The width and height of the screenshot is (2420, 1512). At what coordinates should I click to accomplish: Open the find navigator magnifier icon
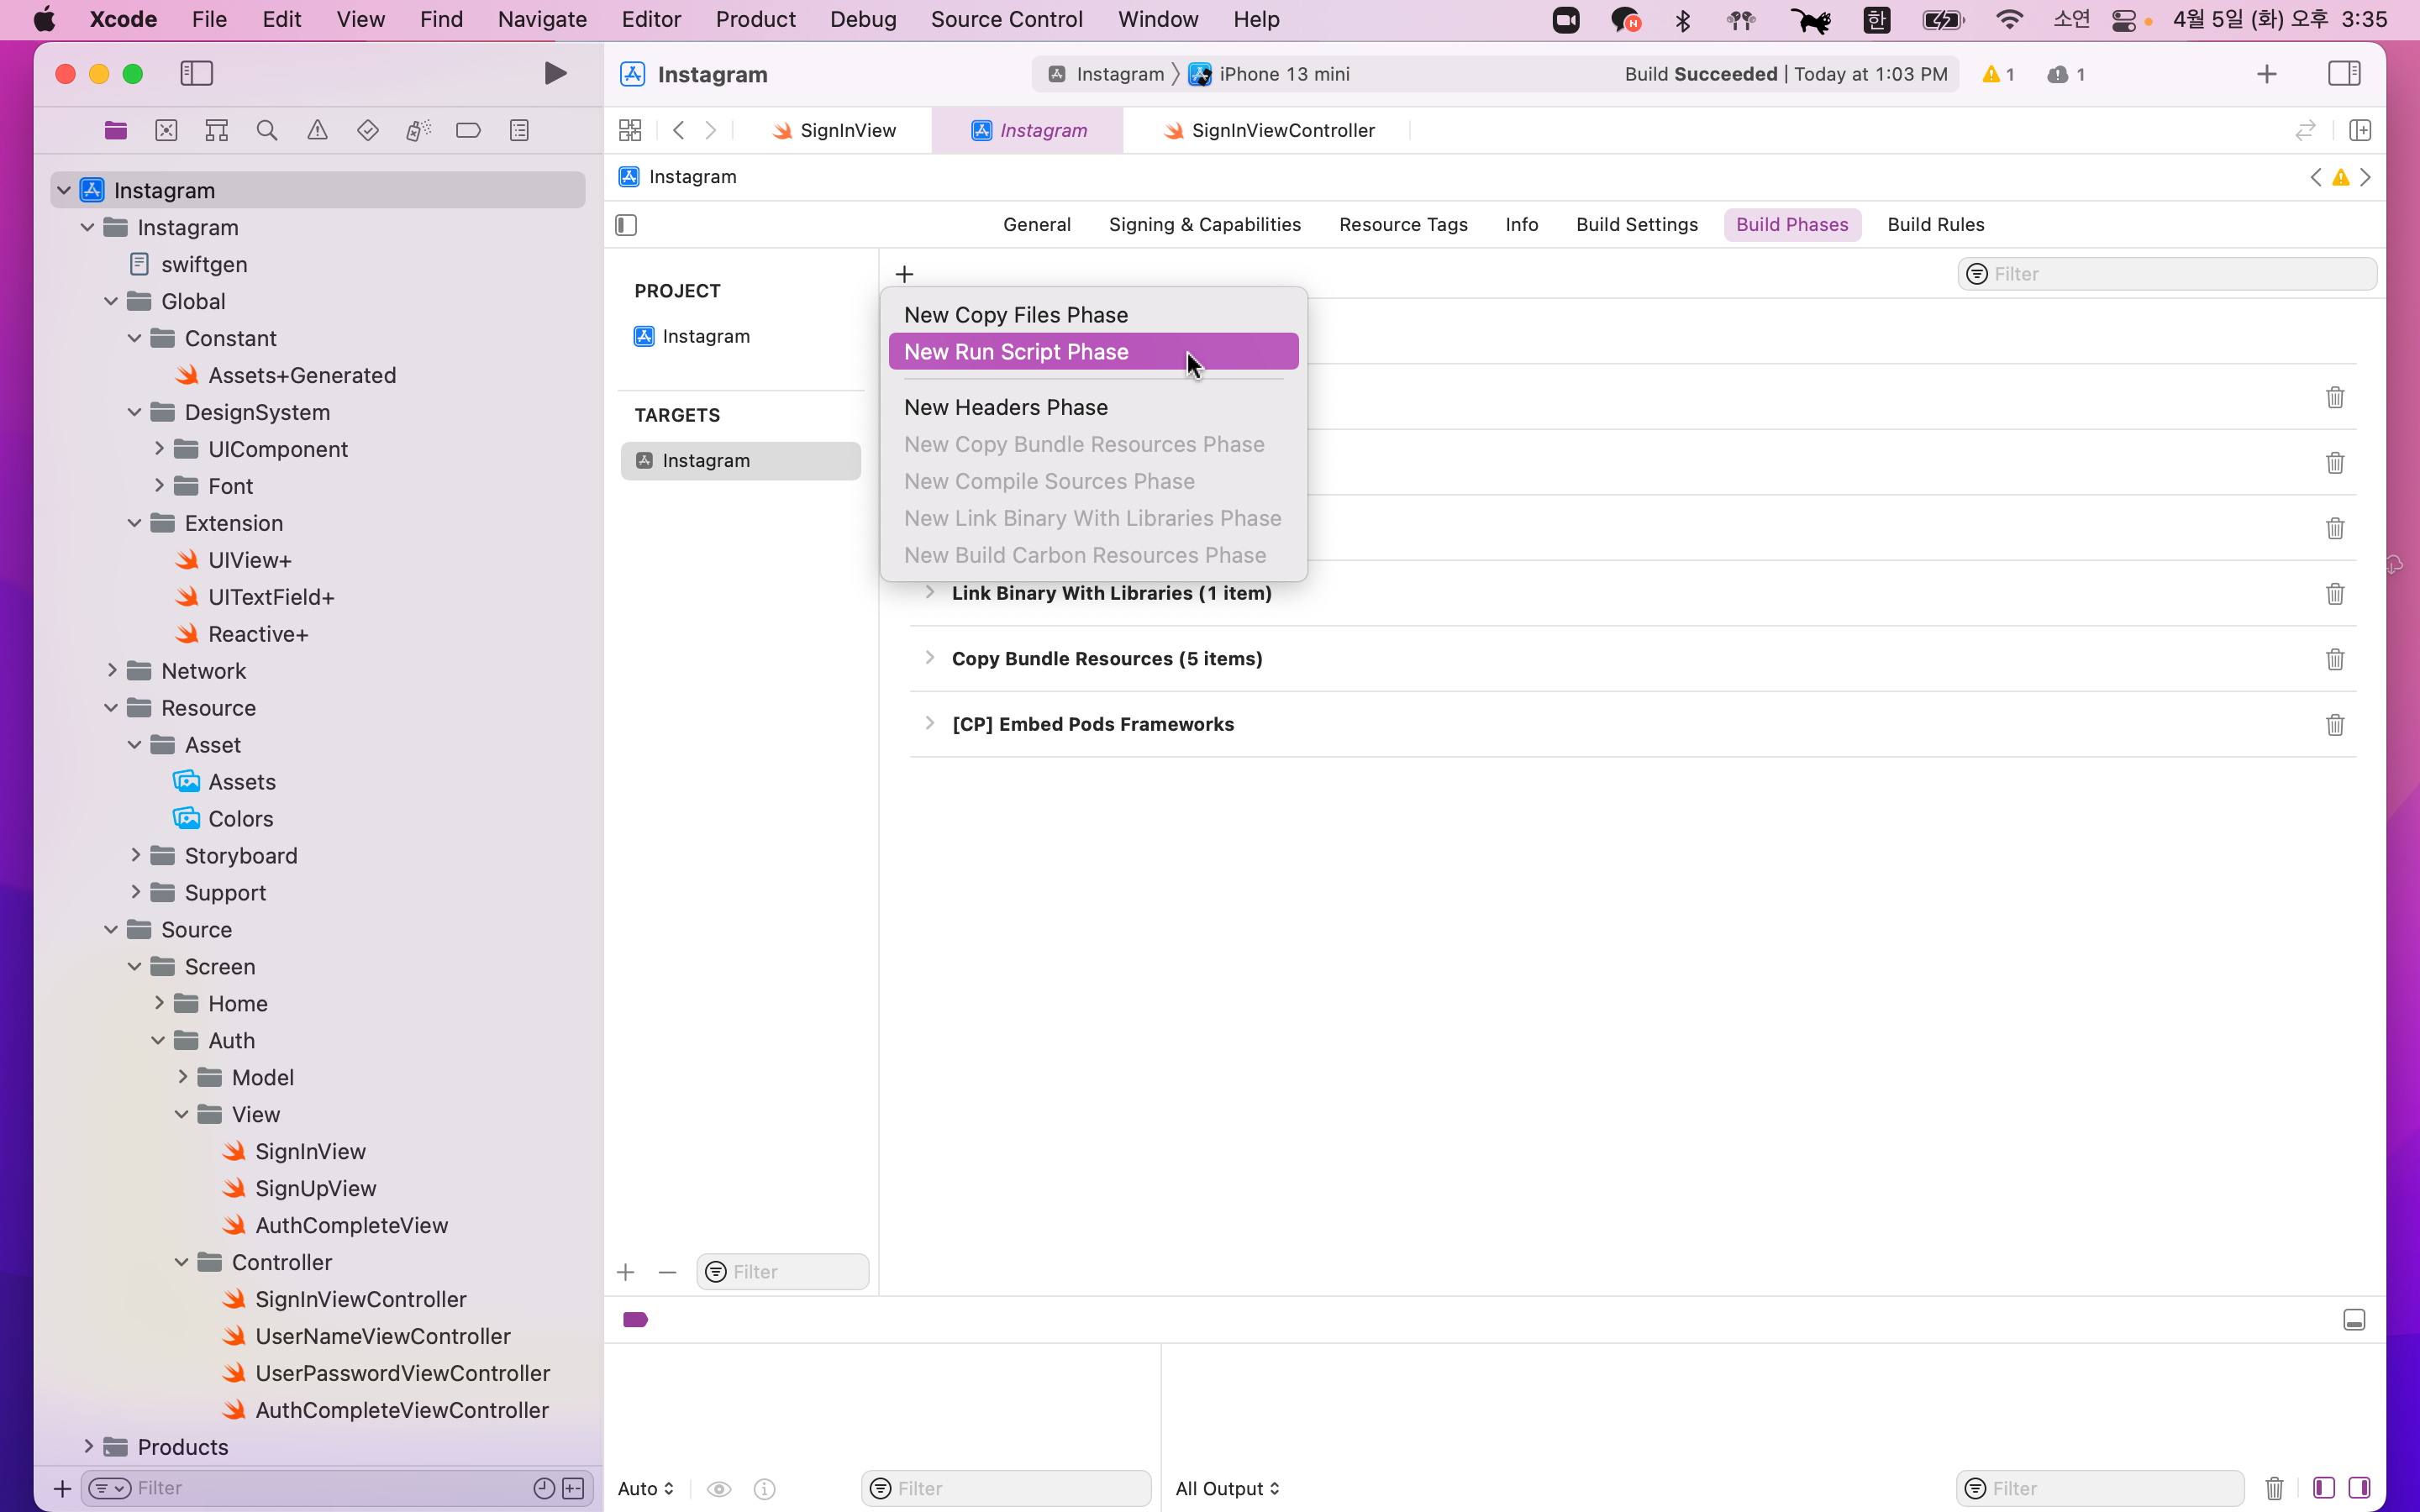click(266, 130)
